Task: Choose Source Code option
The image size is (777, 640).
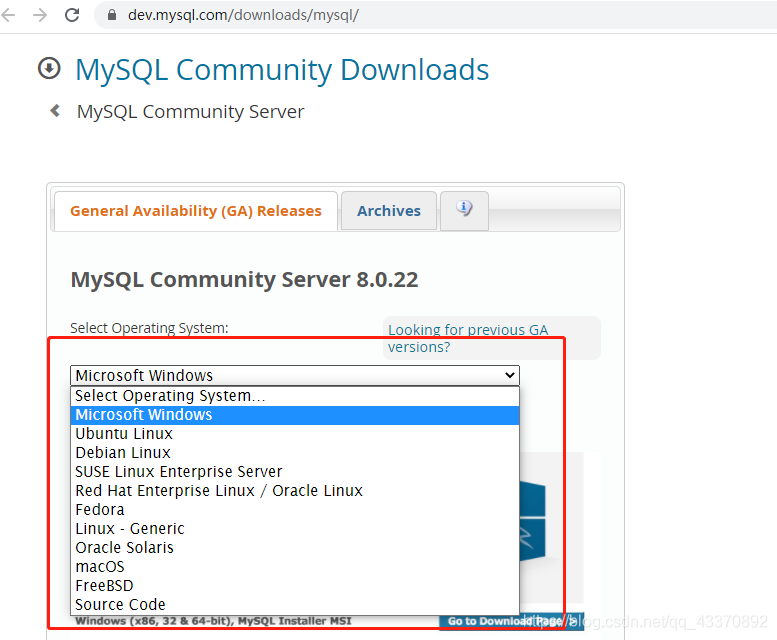Action: click(295, 605)
